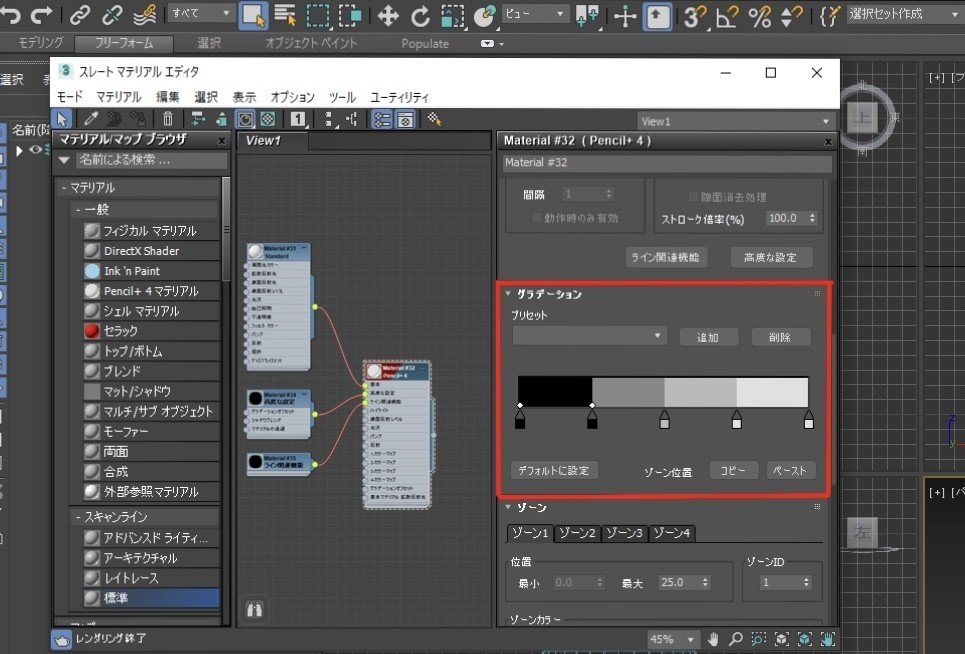
Task: Click the binoculars search icon in View1
Action: click(x=255, y=609)
